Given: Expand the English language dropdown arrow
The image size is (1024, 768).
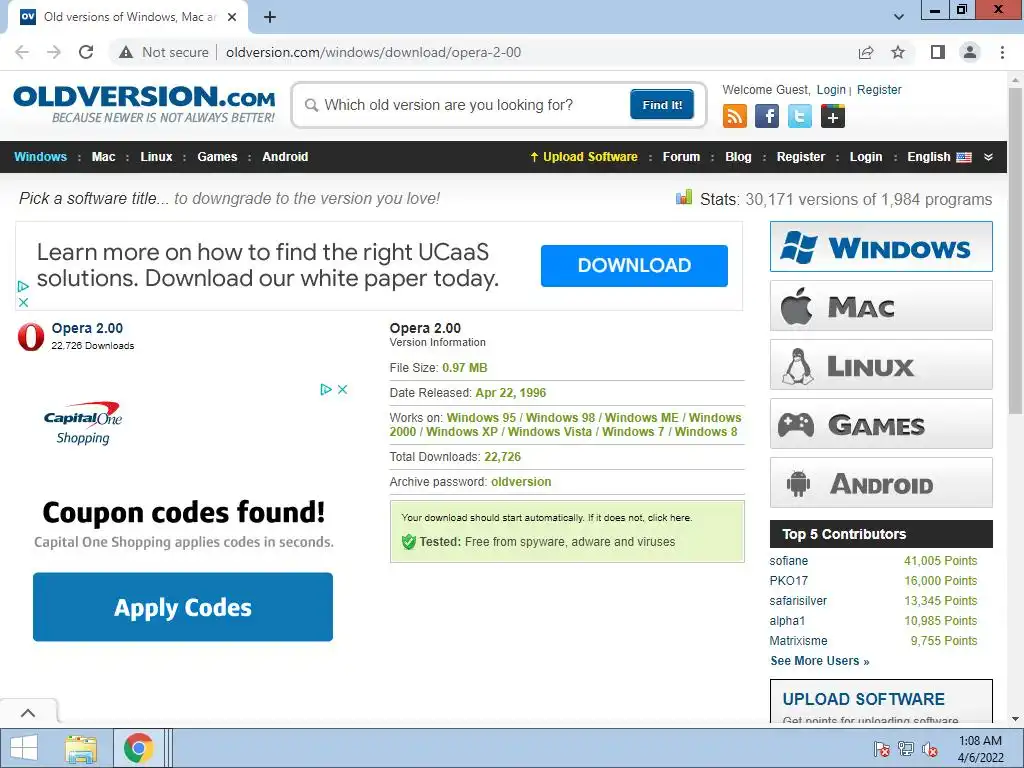Looking at the screenshot, I should pyautogui.click(x=988, y=157).
